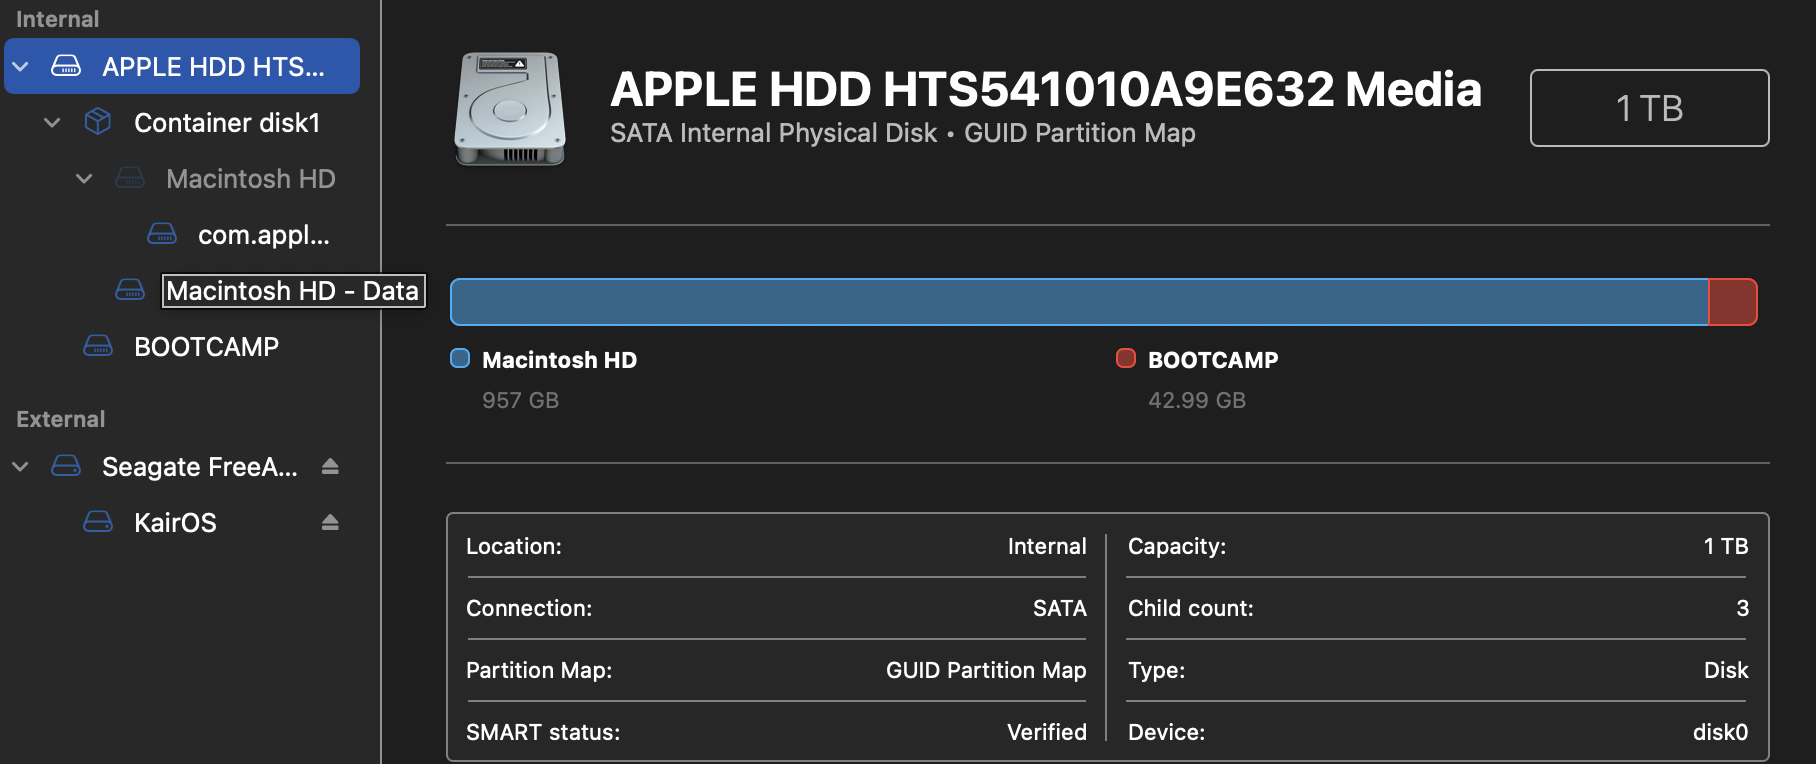Click the BOOTCAMP volume icon in sidebar
Screen dimensions: 1816x764
[98, 346]
